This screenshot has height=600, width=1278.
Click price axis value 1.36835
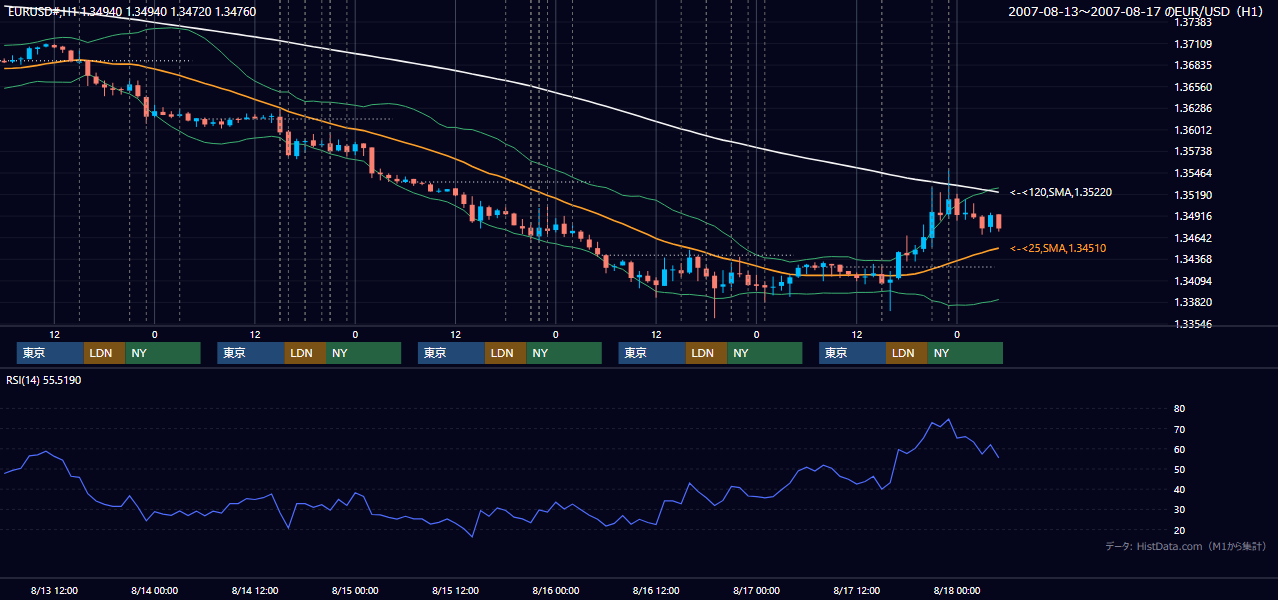click(x=1193, y=65)
